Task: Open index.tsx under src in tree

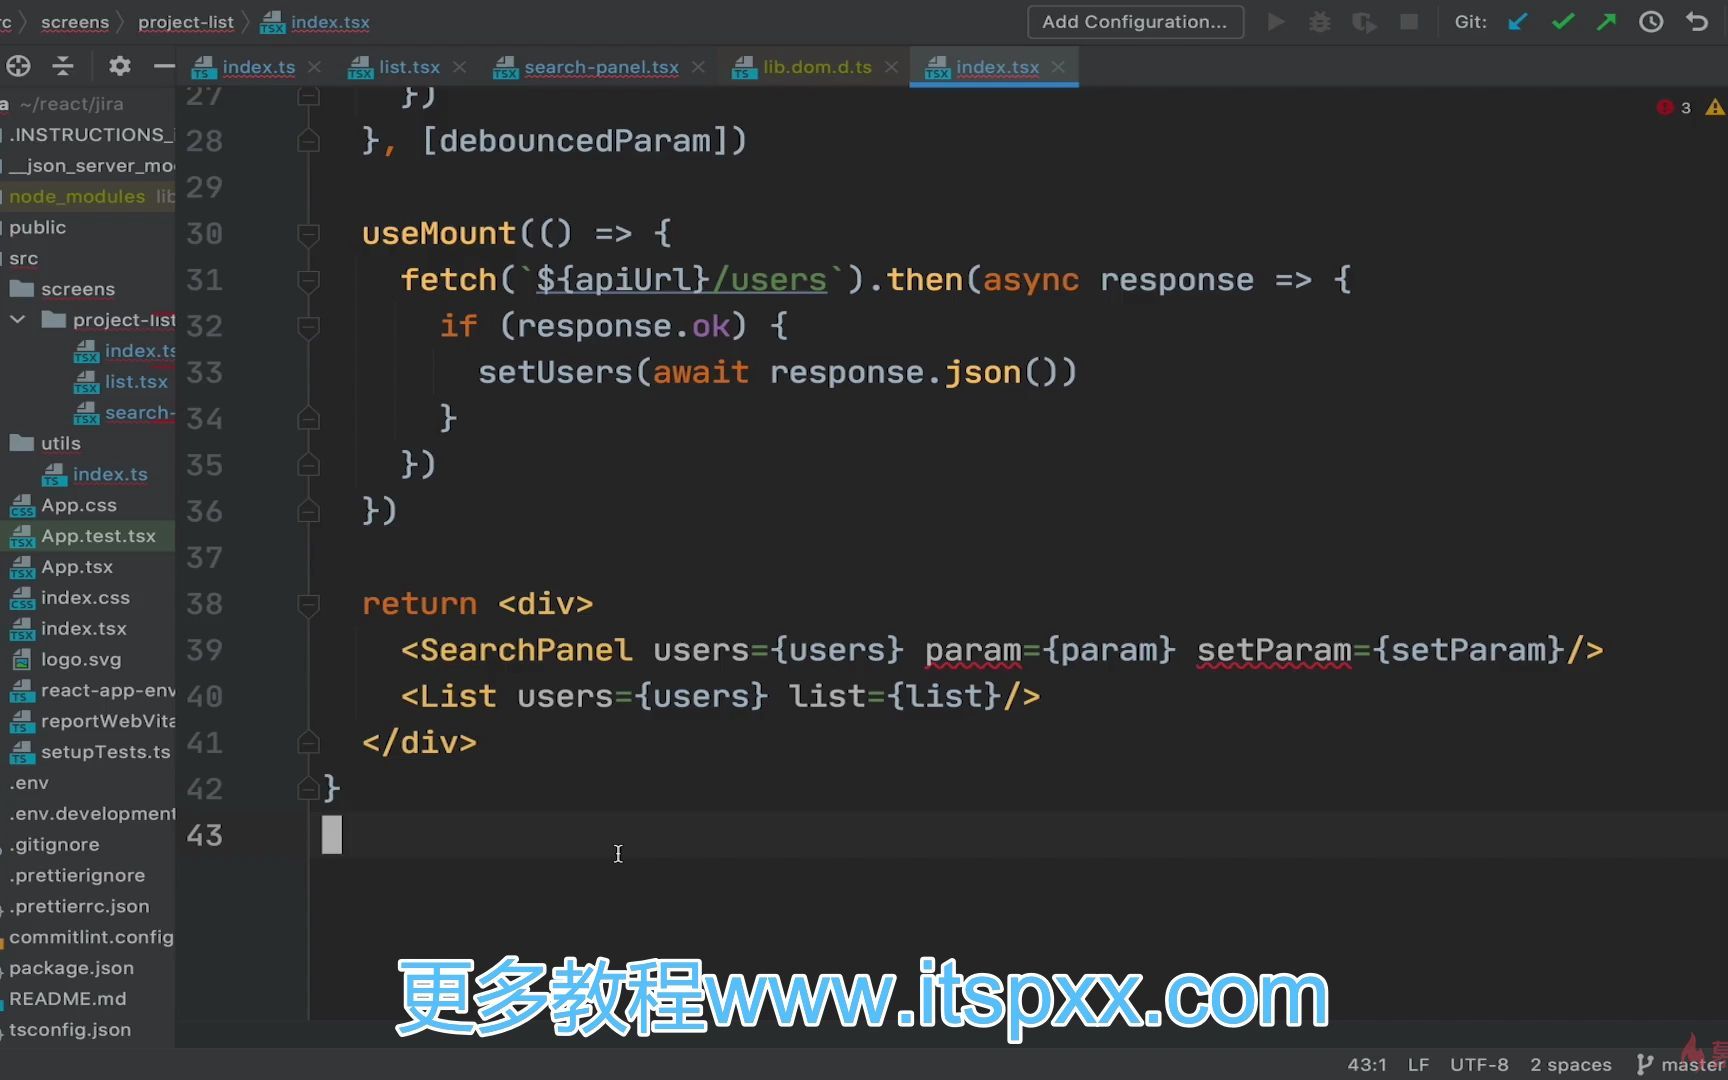Action: (84, 629)
